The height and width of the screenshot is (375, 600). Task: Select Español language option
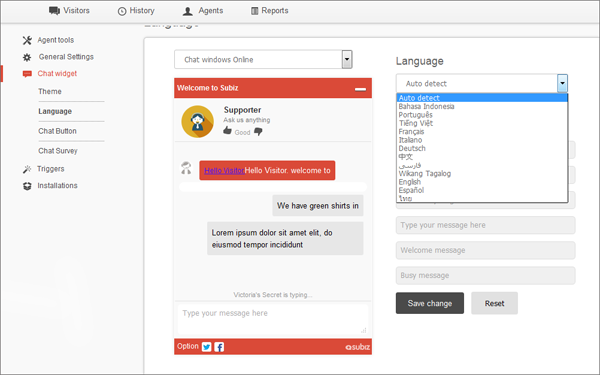click(482, 191)
